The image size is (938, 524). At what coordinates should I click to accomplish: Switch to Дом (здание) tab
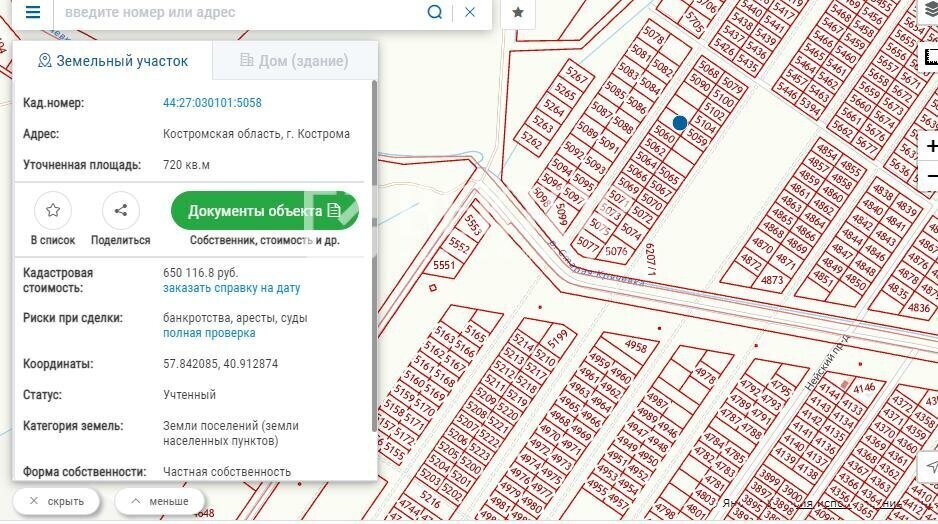pyautogui.click(x=294, y=60)
